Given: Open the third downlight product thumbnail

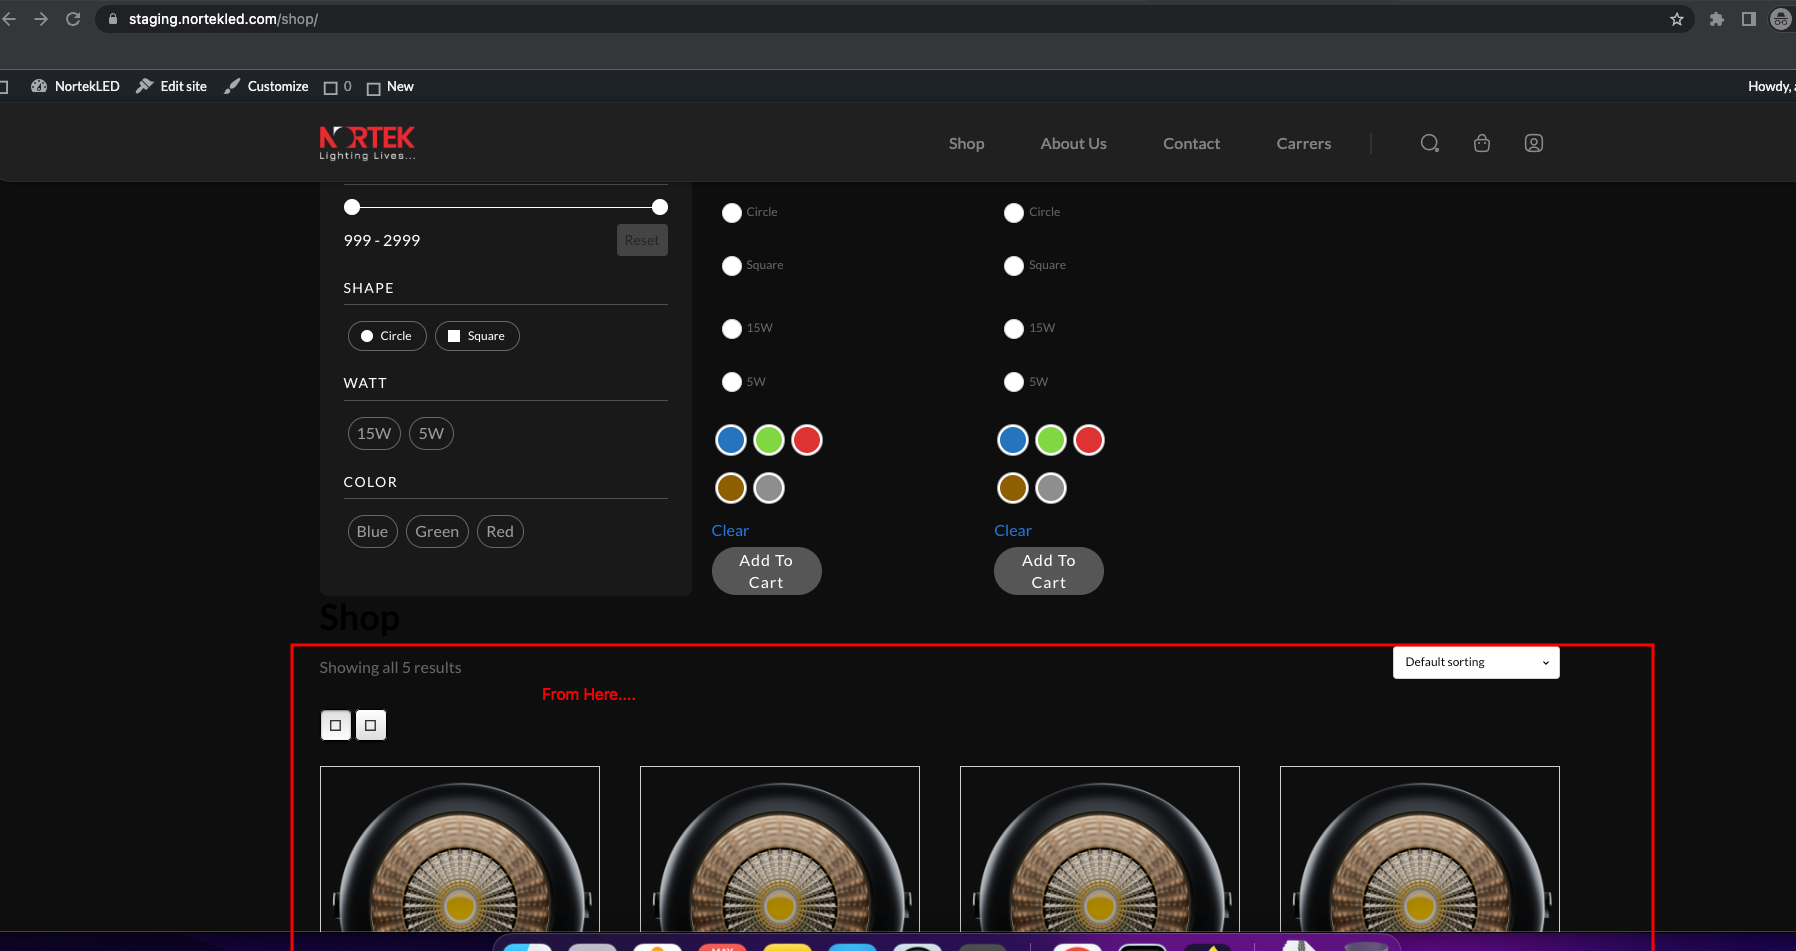Looking at the screenshot, I should (1100, 849).
